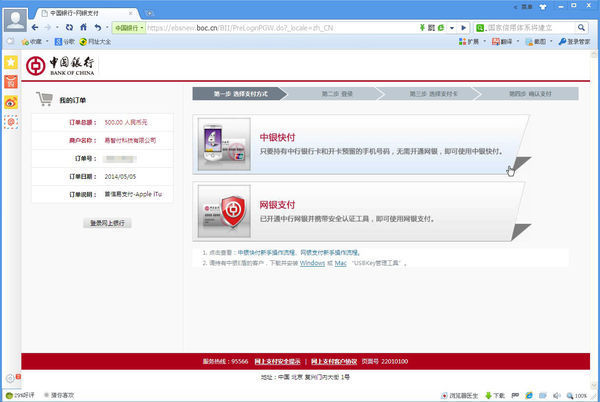Expand the address bar dropdown arrow
The width and height of the screenshot is (600, 402).
[x=452, y=28]
